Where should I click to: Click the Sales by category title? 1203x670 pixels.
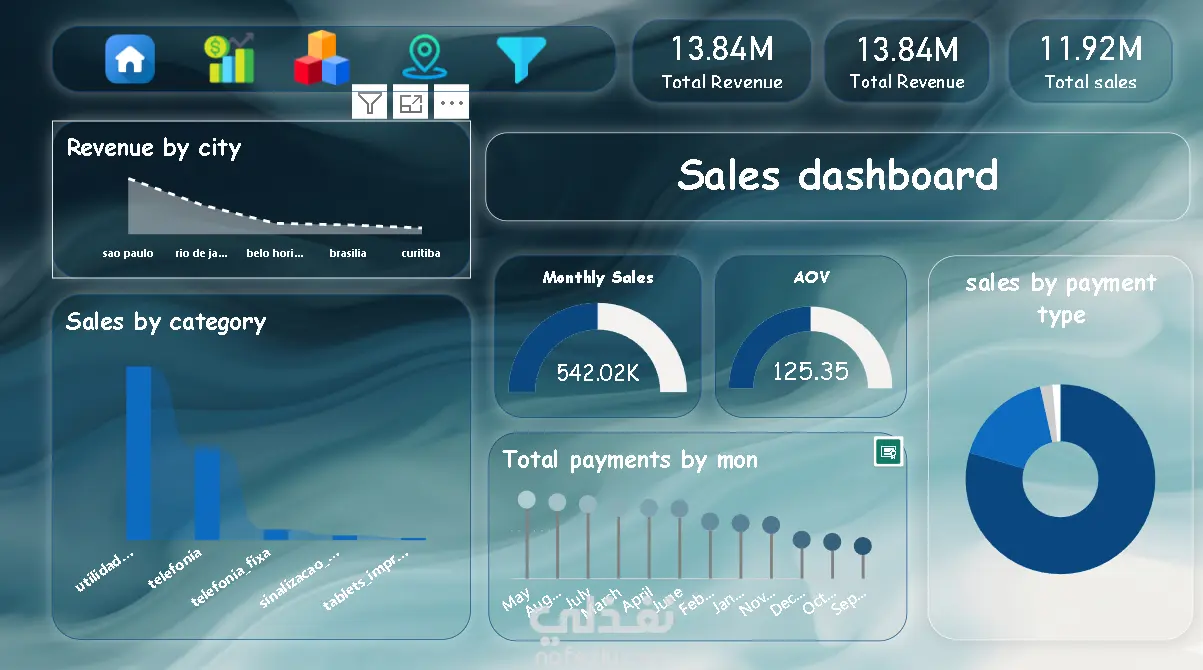pos(166,322)
